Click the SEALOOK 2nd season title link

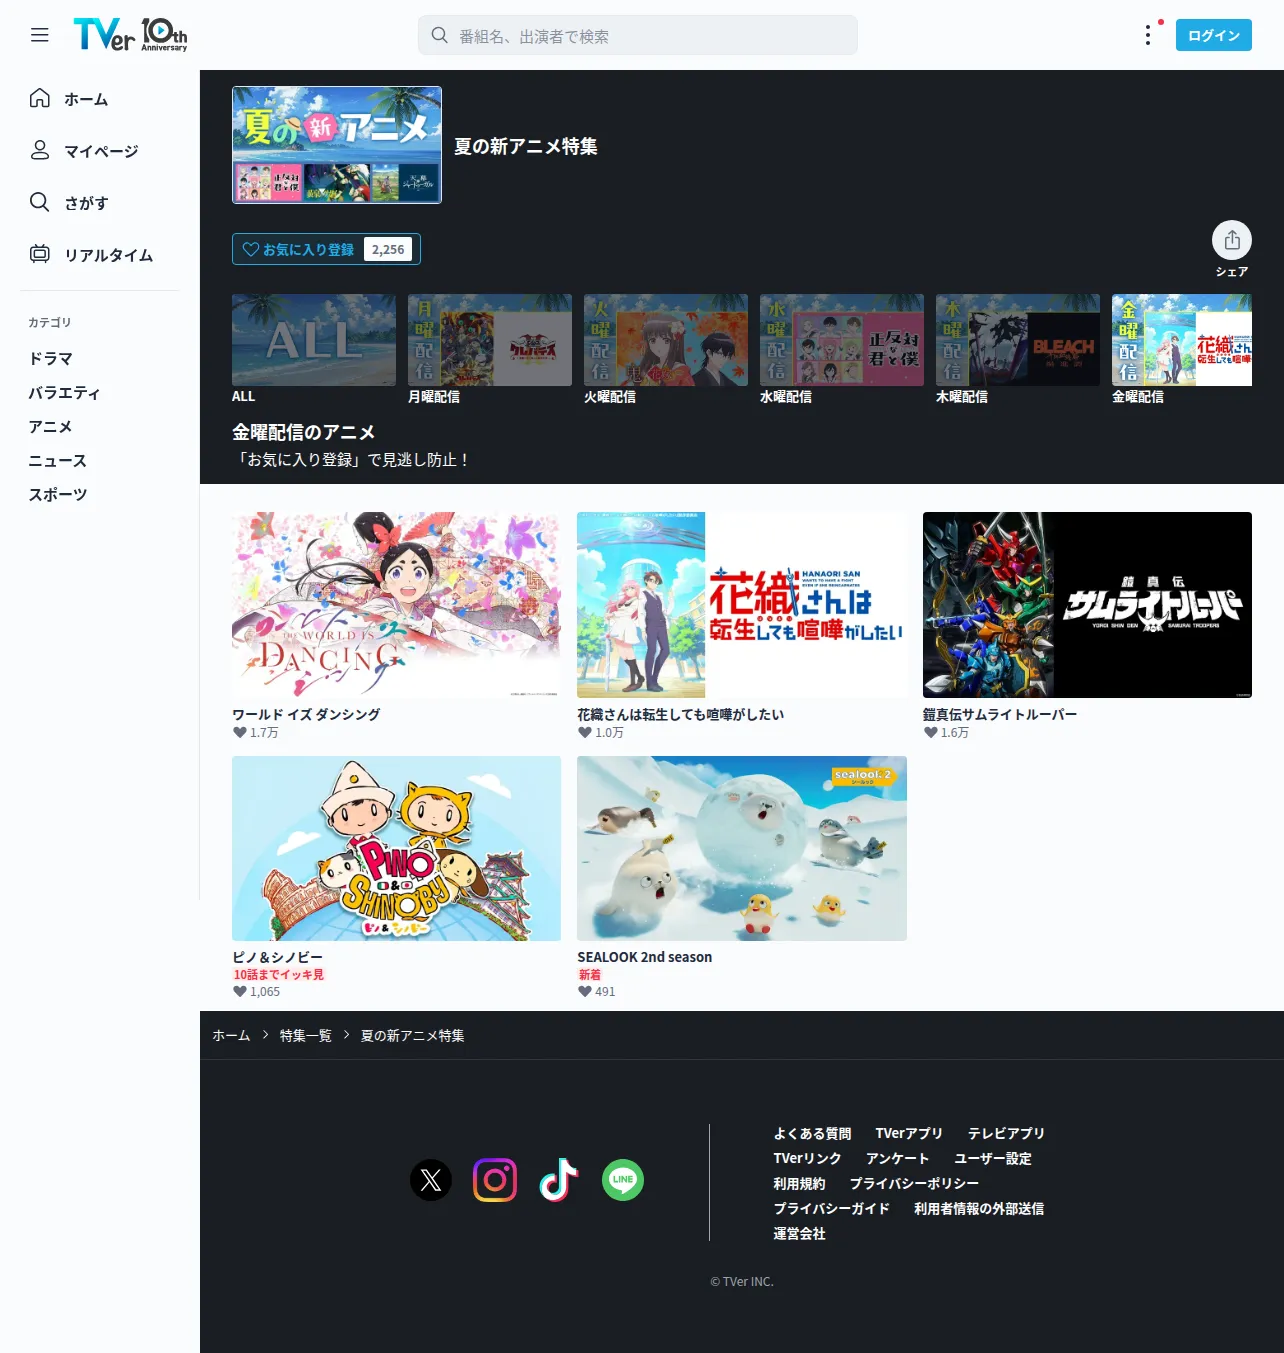pyautogui.click(x=645, y=957)
